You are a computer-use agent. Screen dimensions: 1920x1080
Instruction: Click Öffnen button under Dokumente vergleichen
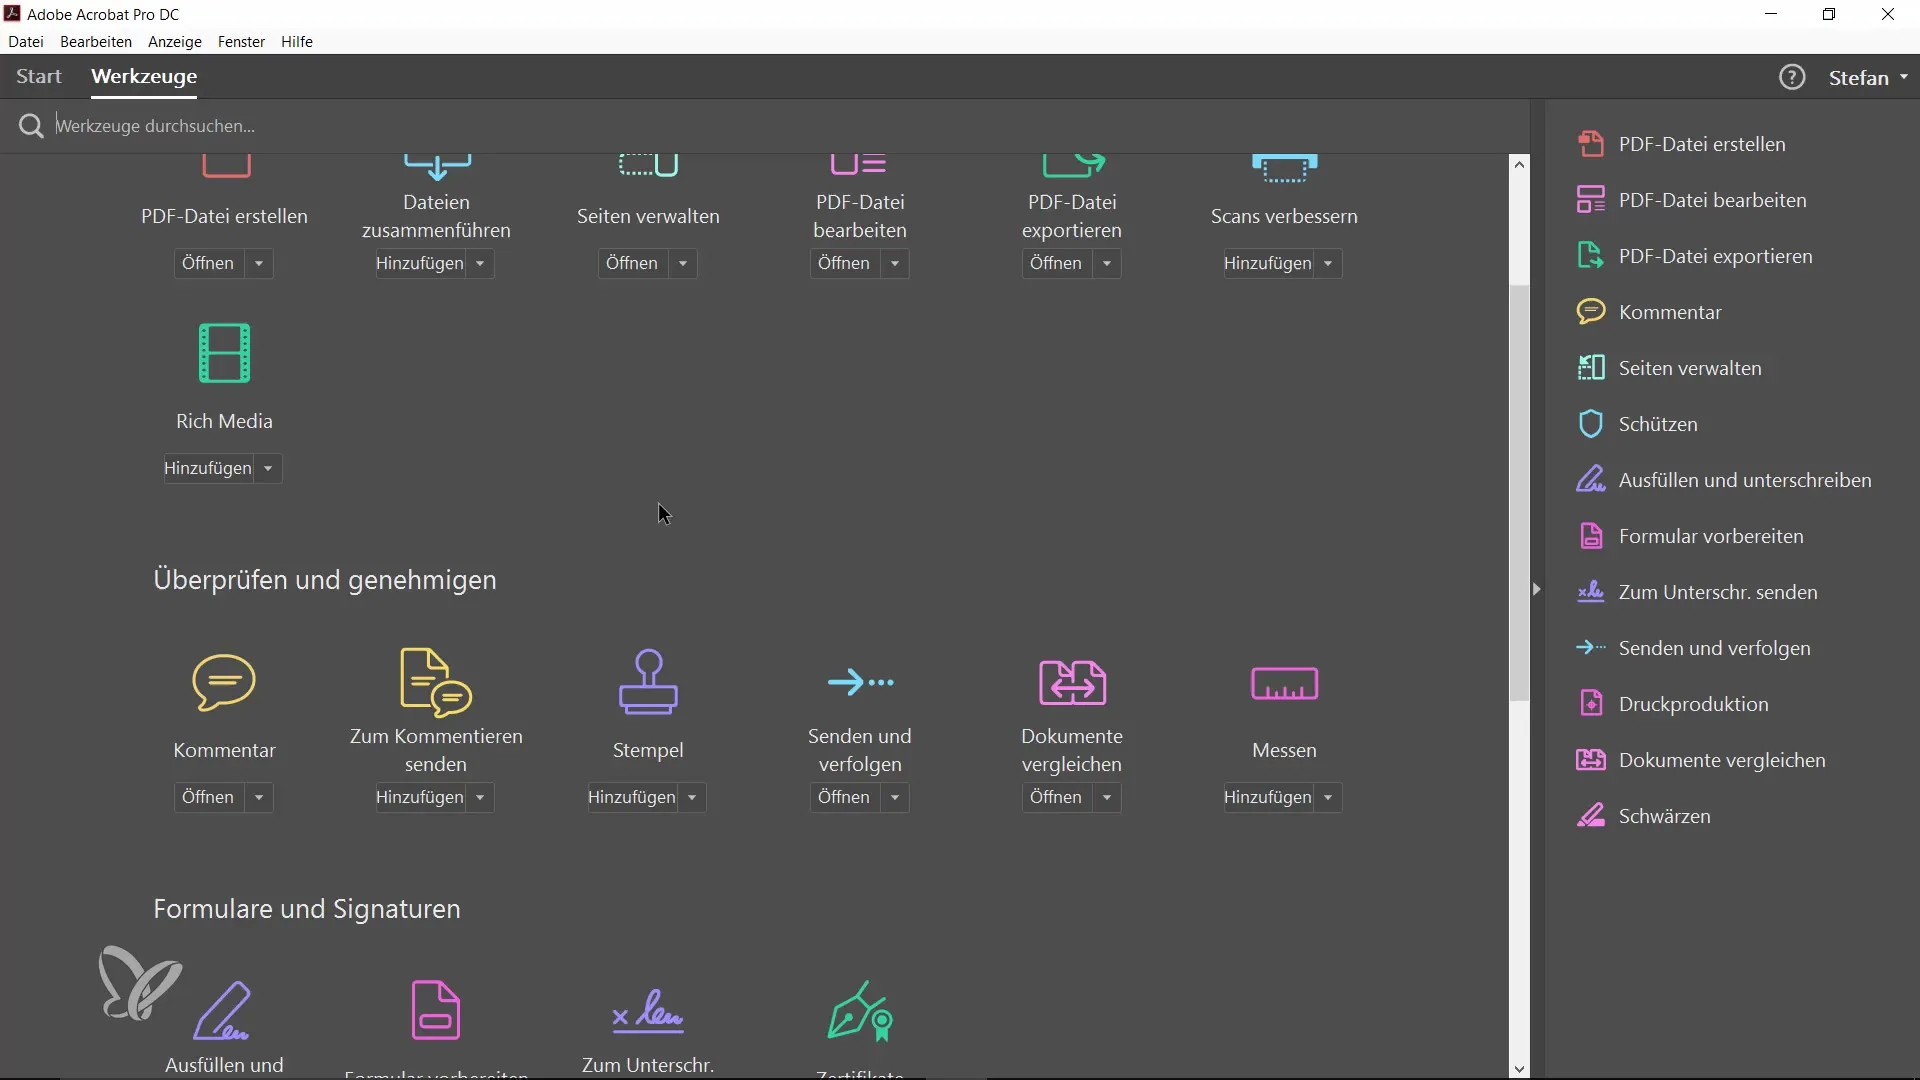click(1056, 798)
